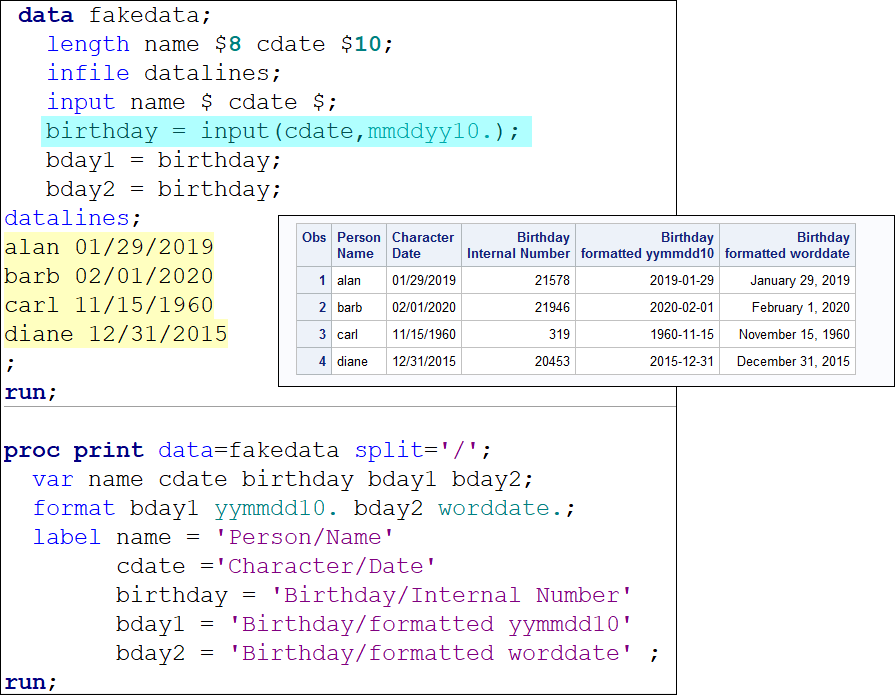Click the 'var name cdate birthday' statement

point(283,479)
